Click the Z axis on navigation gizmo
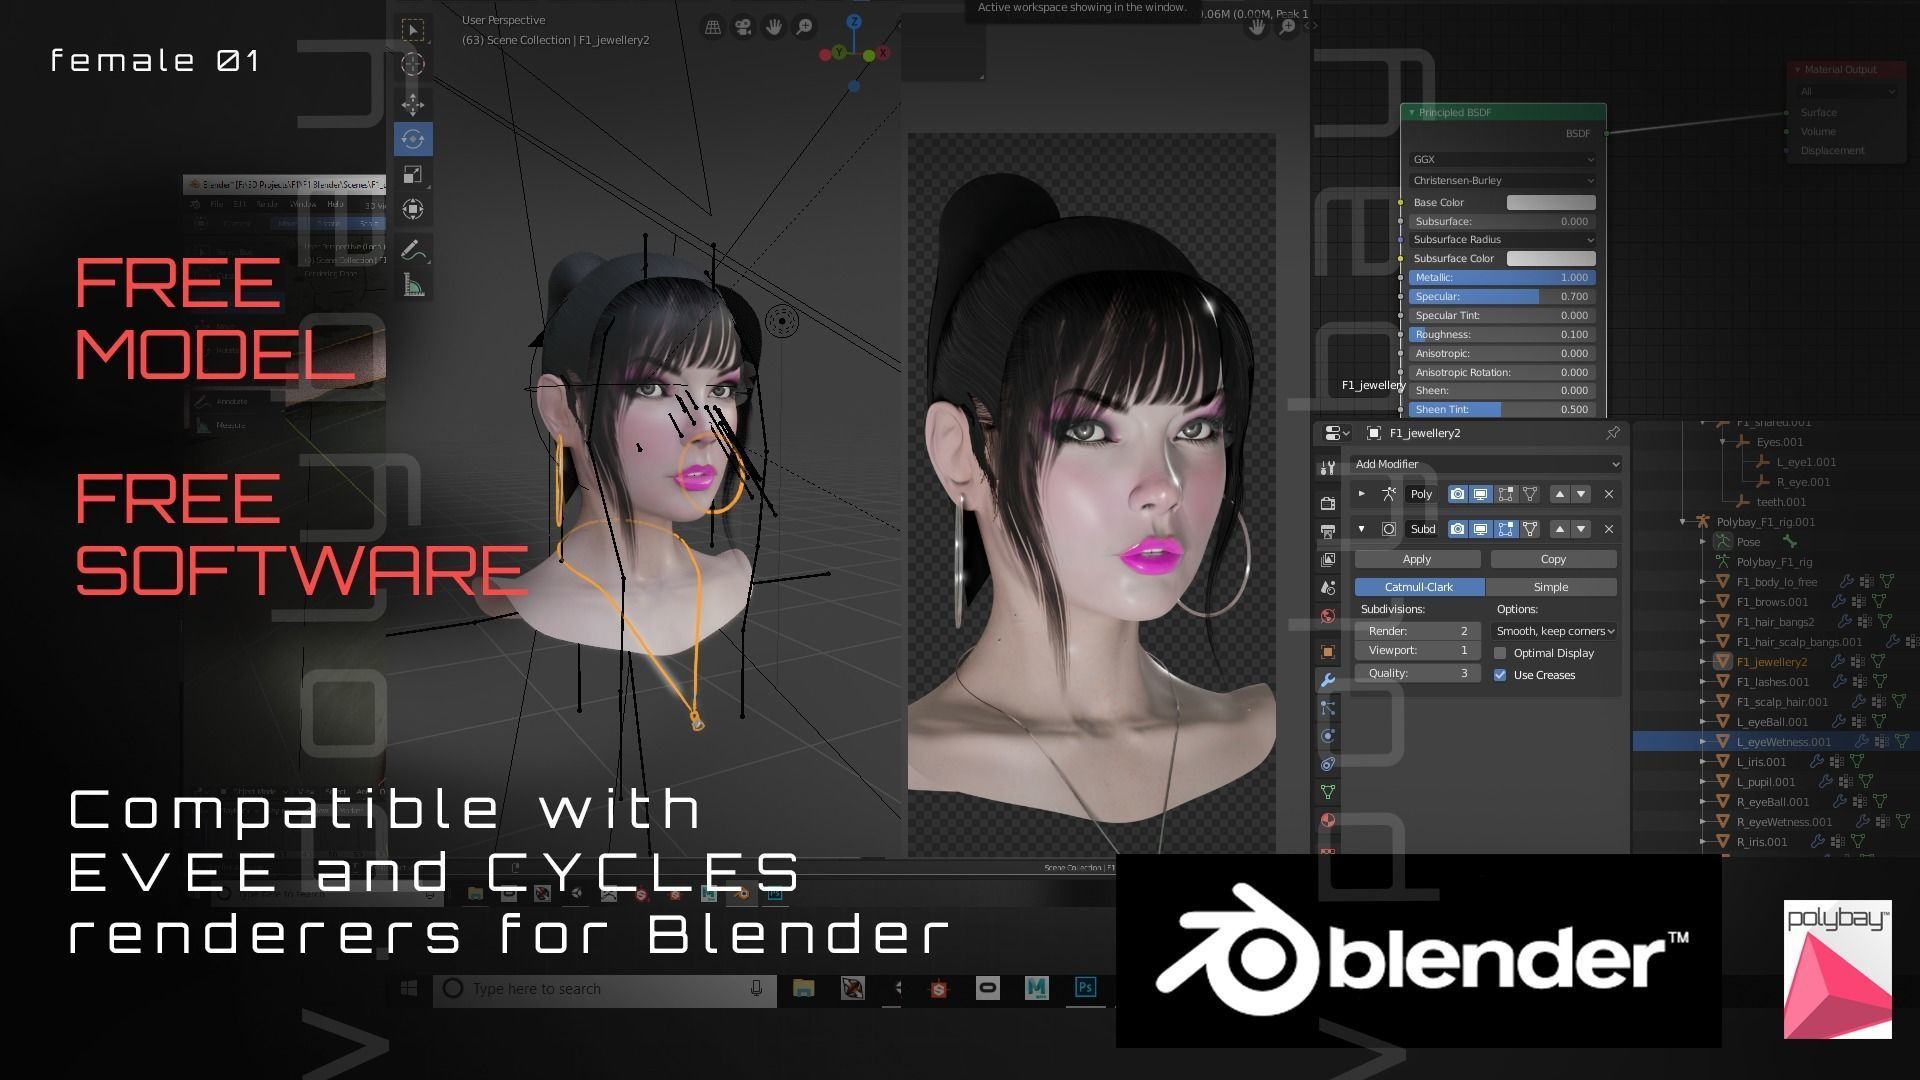This screenshot has height=1080, width=1920. tap(854, 21)
